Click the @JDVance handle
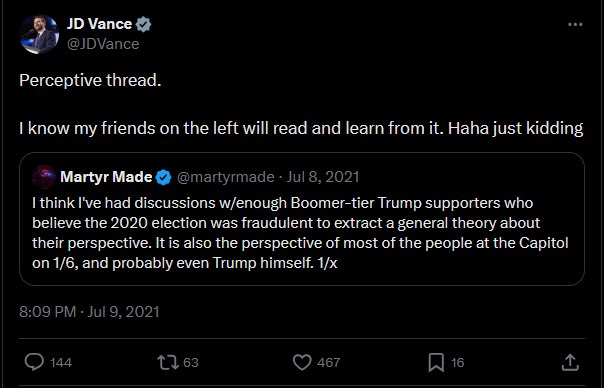The height and width of the screenshot is (388, 604). [x=103, y=44]
